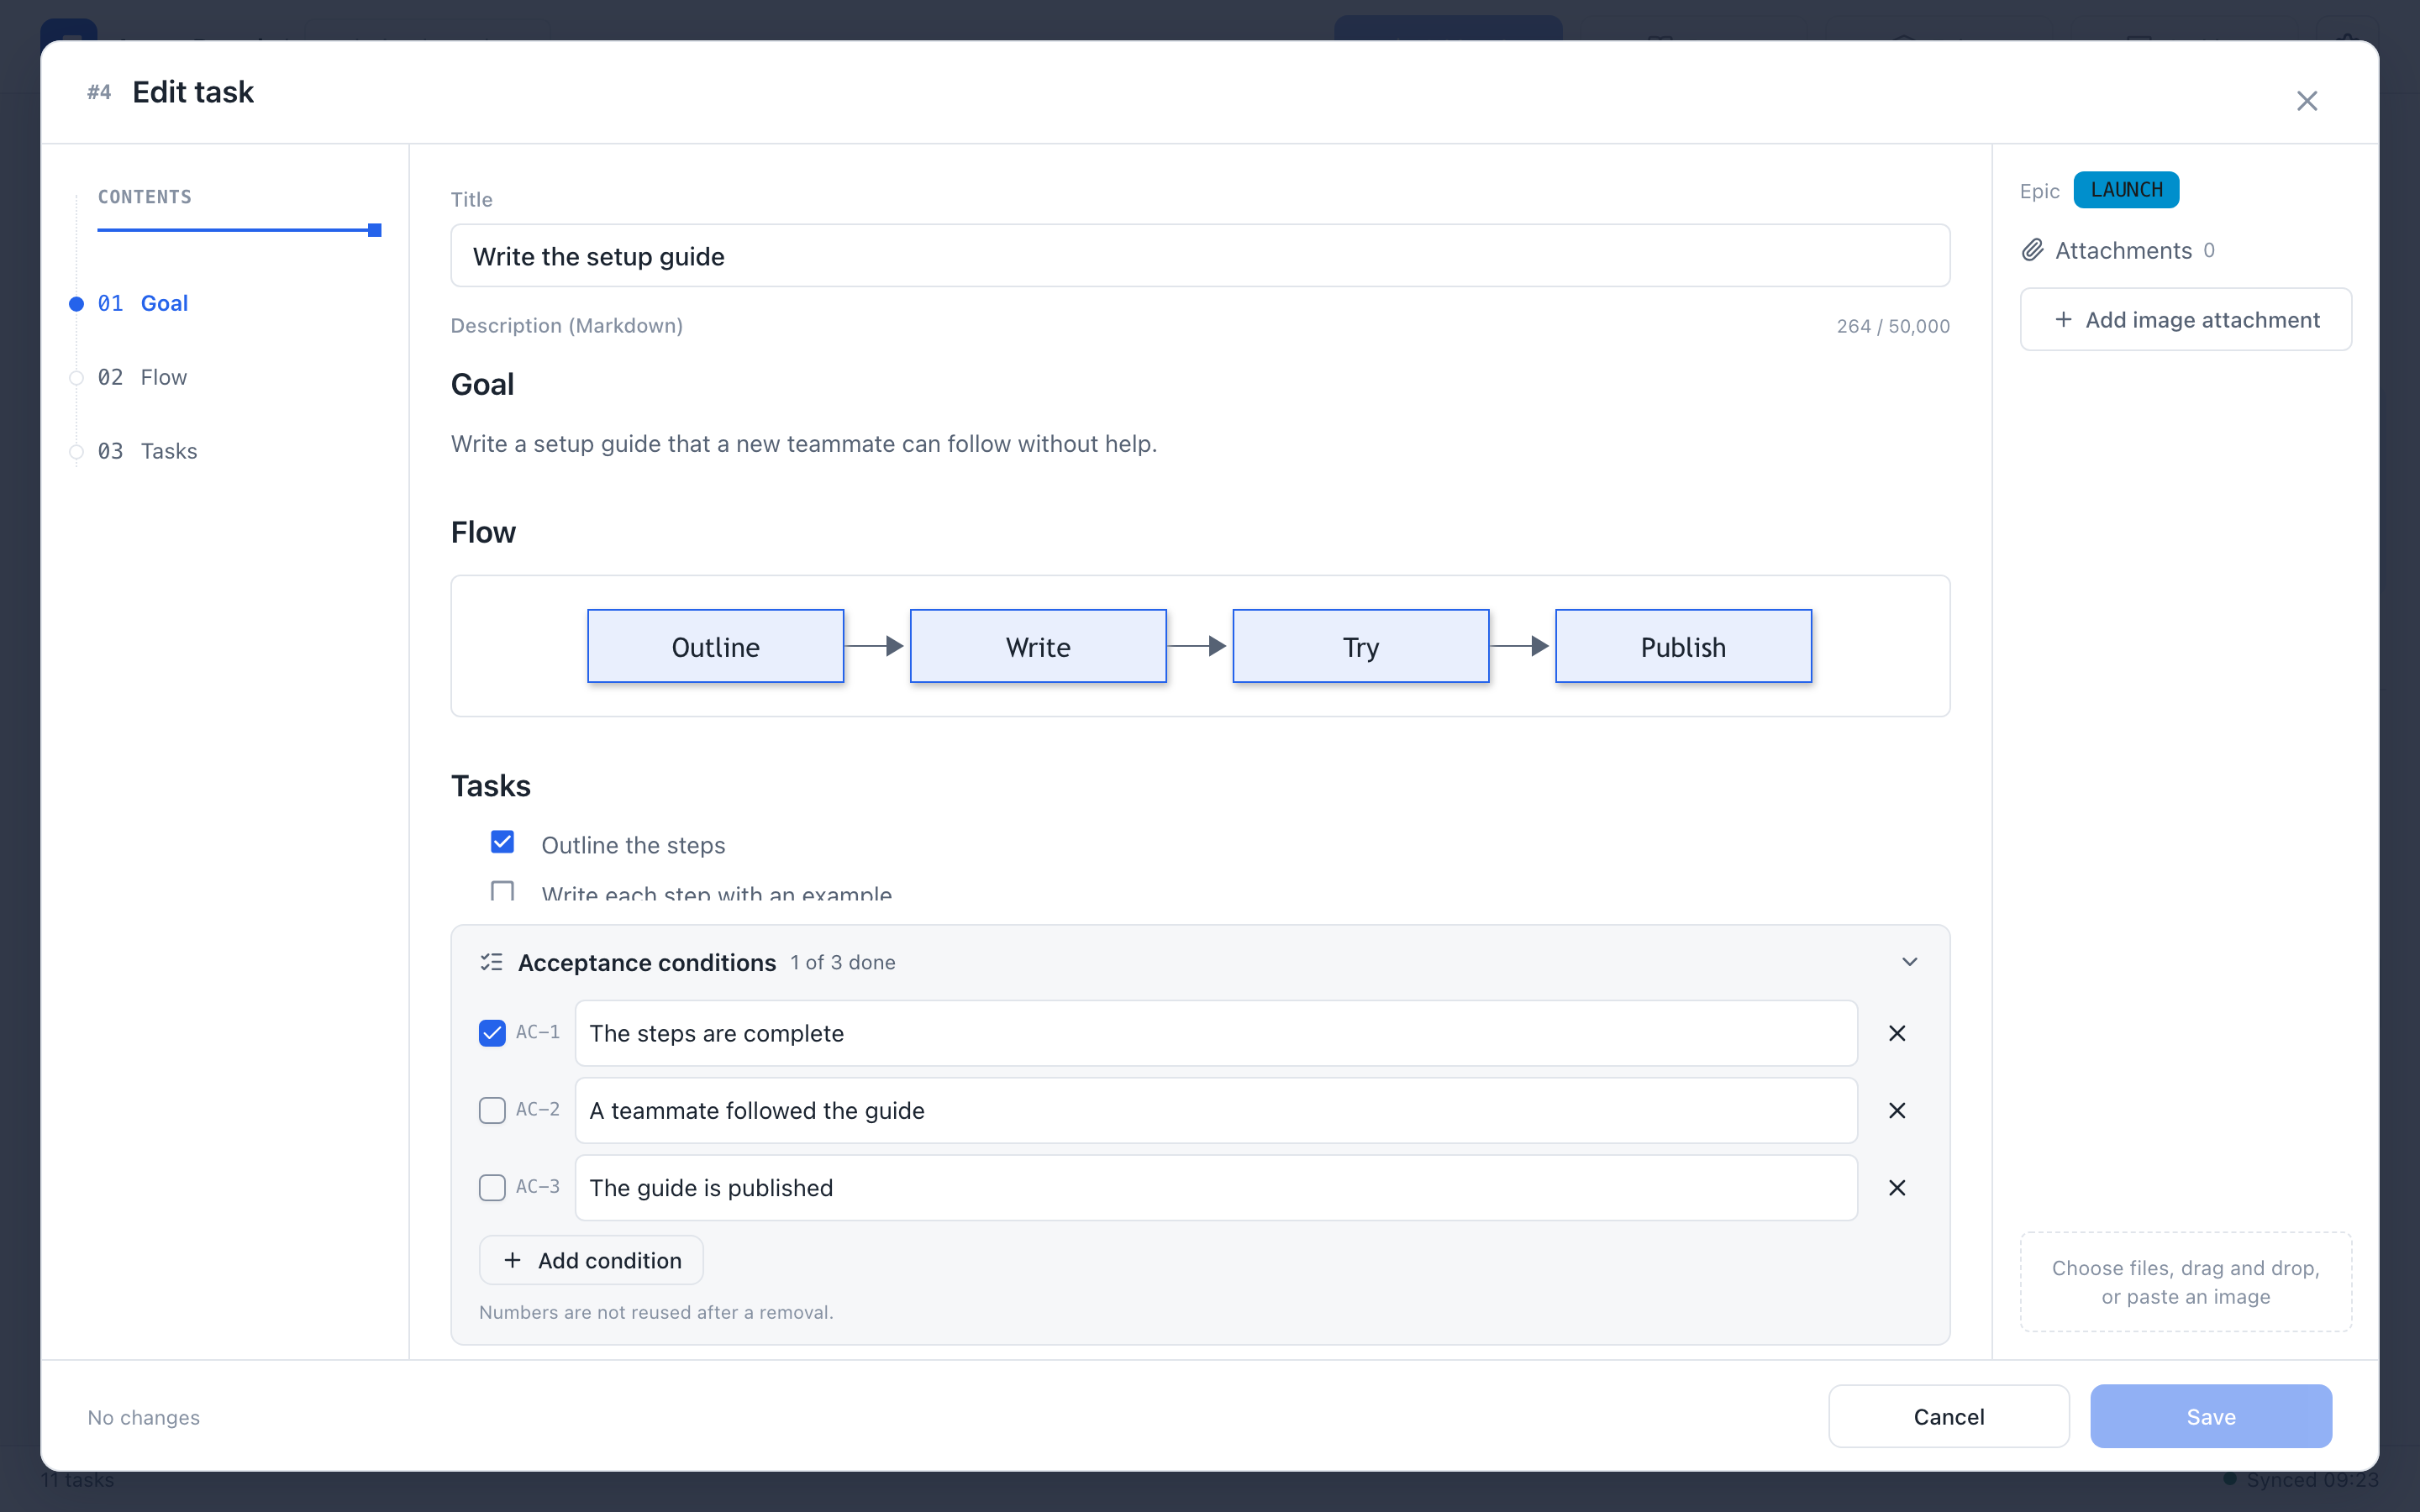
Task: Remove condition AC-2
Action: [x=1897, y=1110]
